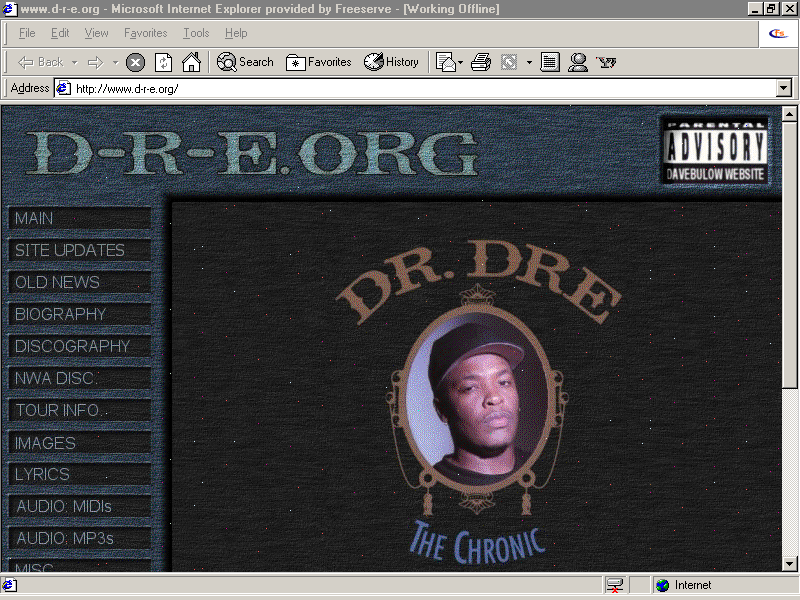Click the D-R-E.ORG banner logo
800x600 pixels.
252,153
